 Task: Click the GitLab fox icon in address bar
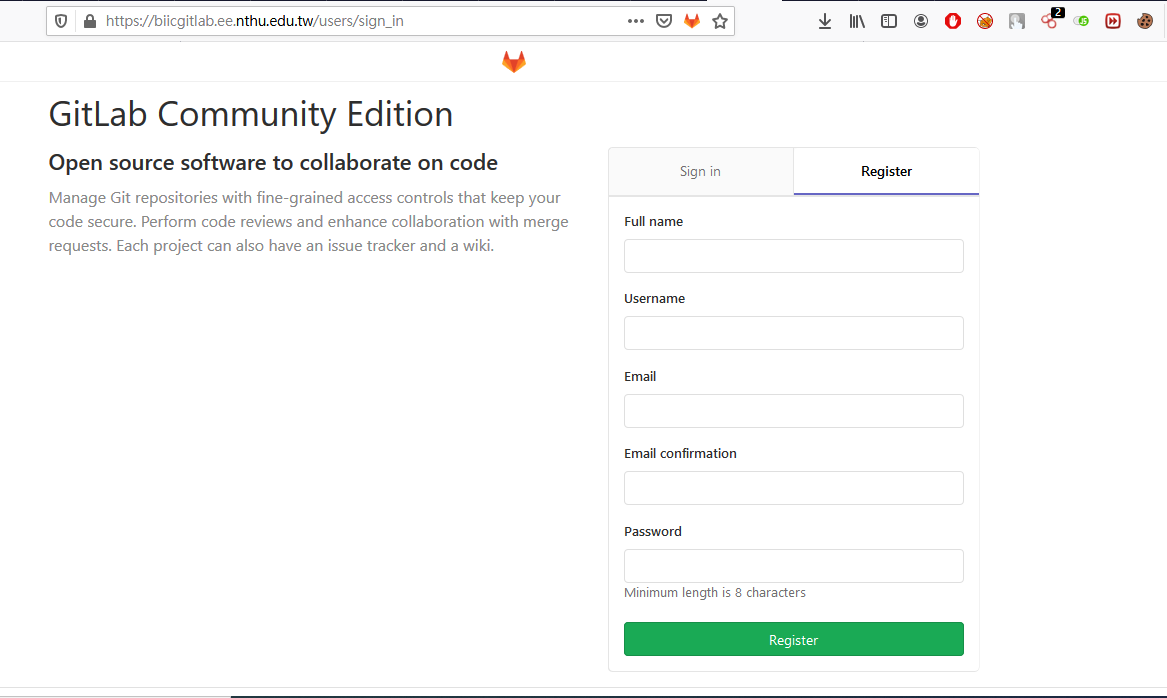[x=692, y=21]
